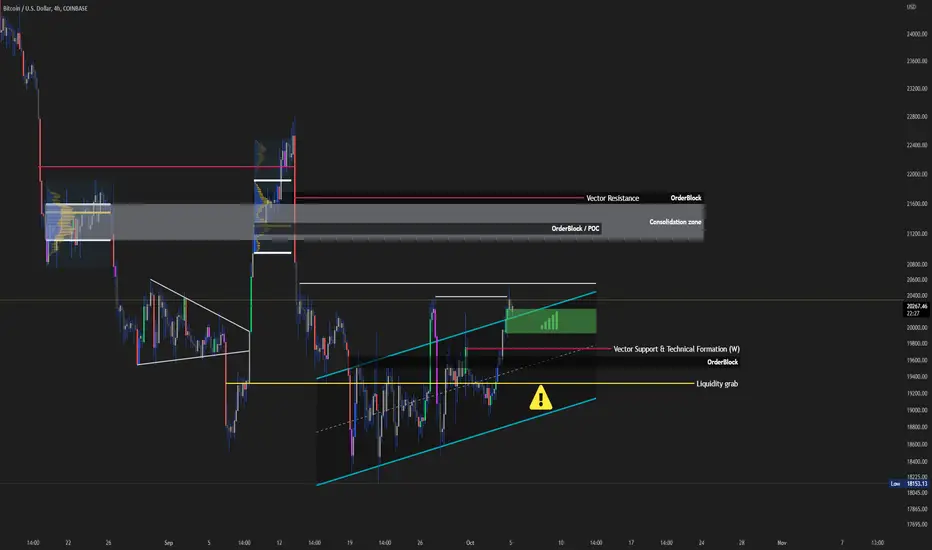Screen dimensions: 932x550
Task: Click the 19 date label on the time axis
Action: [350, 542]
